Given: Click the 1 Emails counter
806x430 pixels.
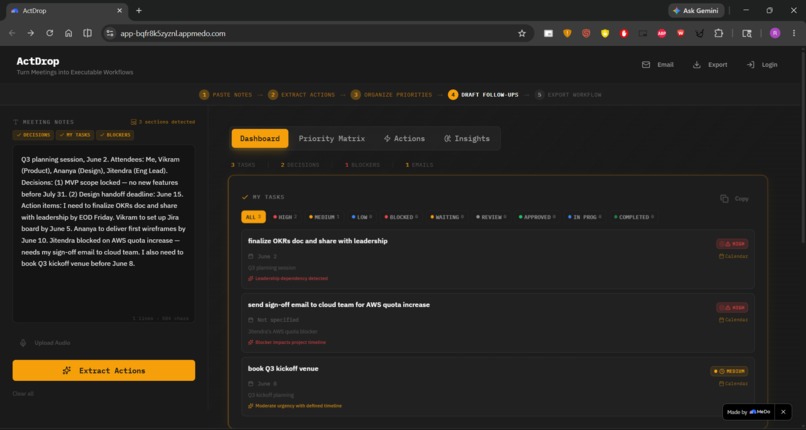Looking at the screenshot, I should (419, 165).
